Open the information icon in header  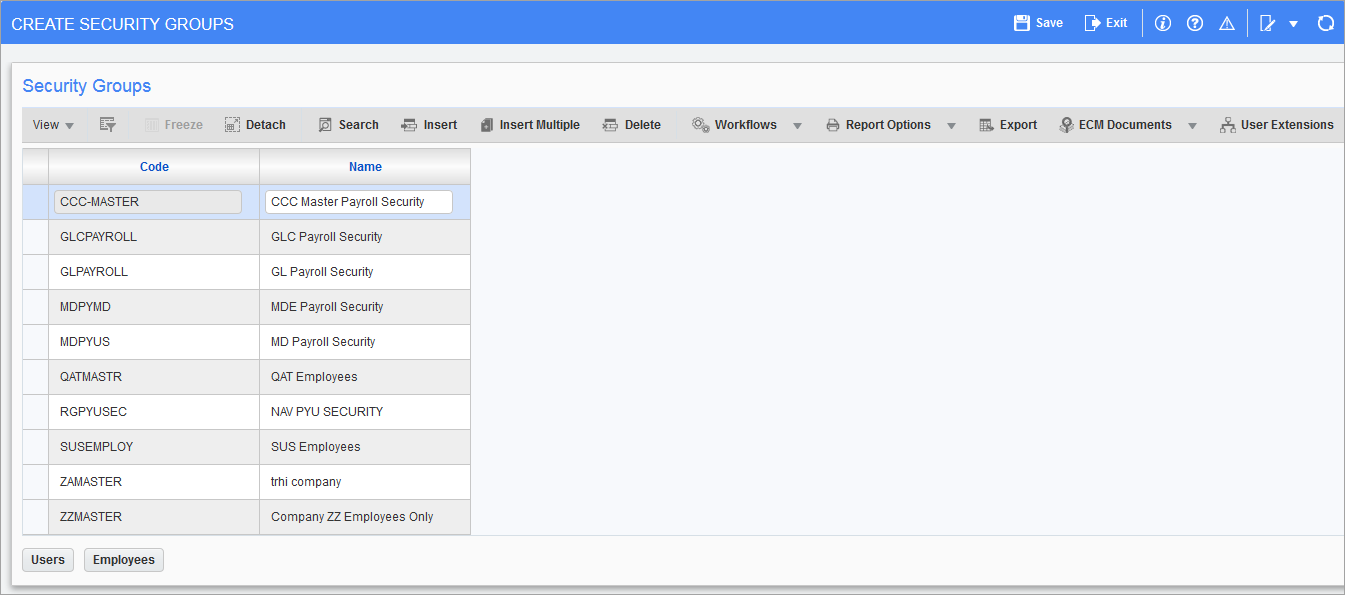tap(1162, 23)
